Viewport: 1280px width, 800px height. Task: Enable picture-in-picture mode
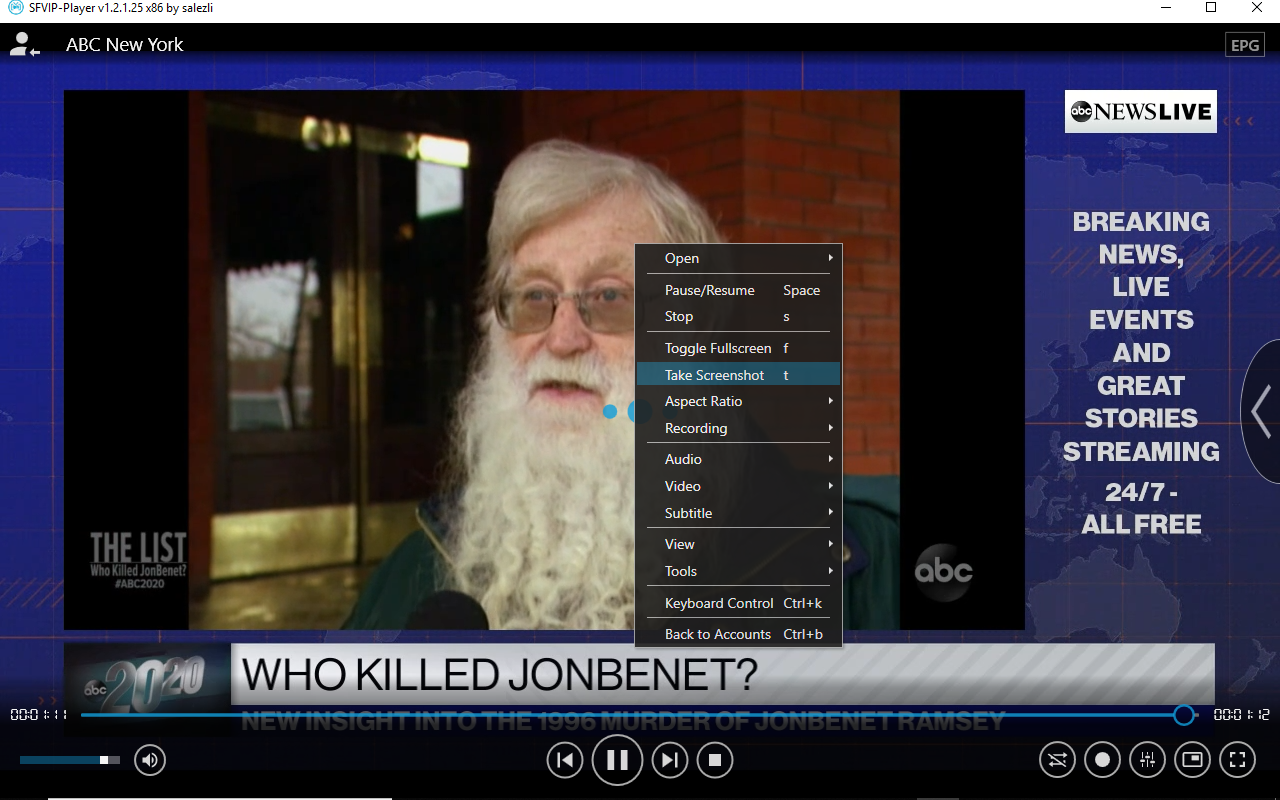coord(1192,760)
